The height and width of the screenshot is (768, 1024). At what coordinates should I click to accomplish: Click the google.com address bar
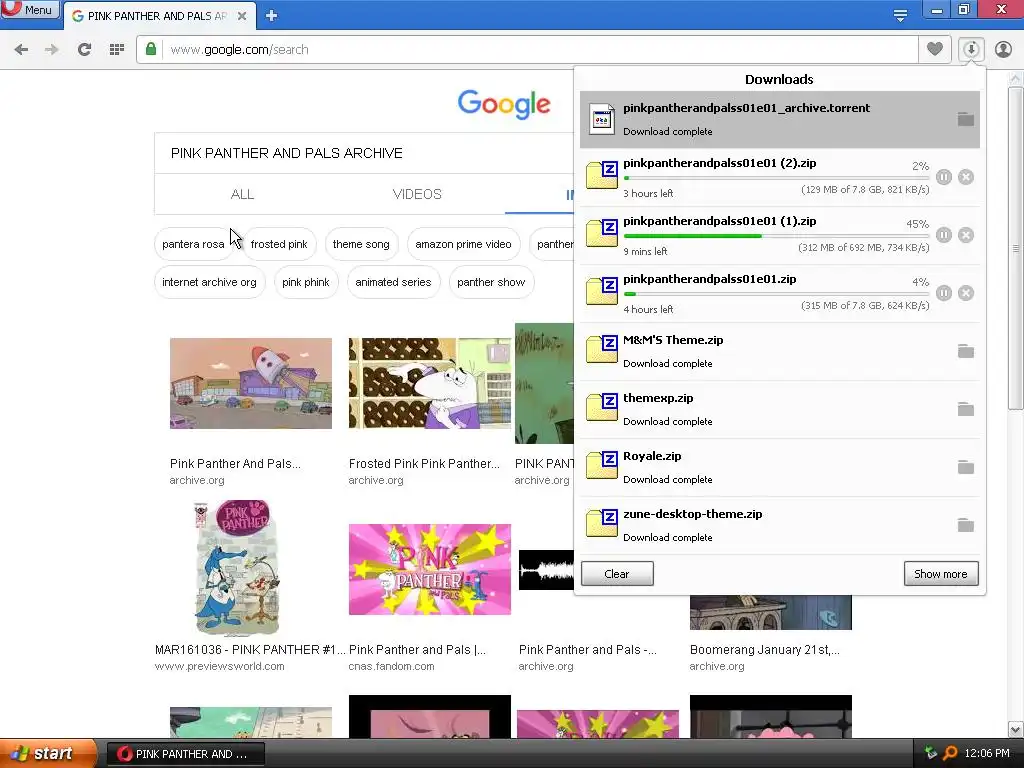point(526,50)
